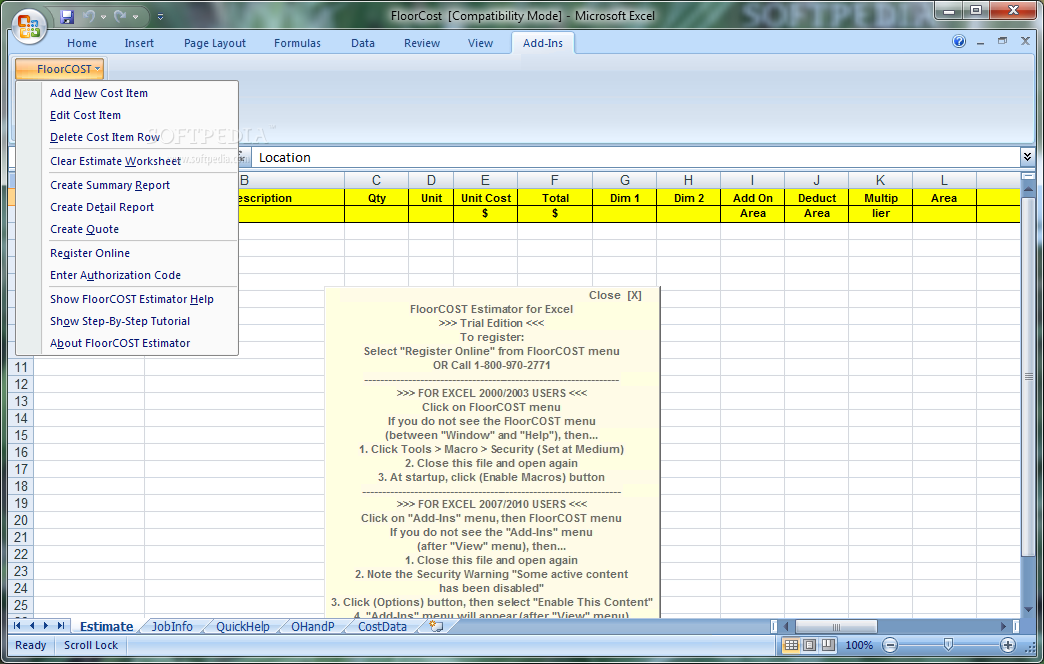Viewport: 1044px width, 664px height.
Task: Switch to Page Break Preview in status bar
Action: 828,645
